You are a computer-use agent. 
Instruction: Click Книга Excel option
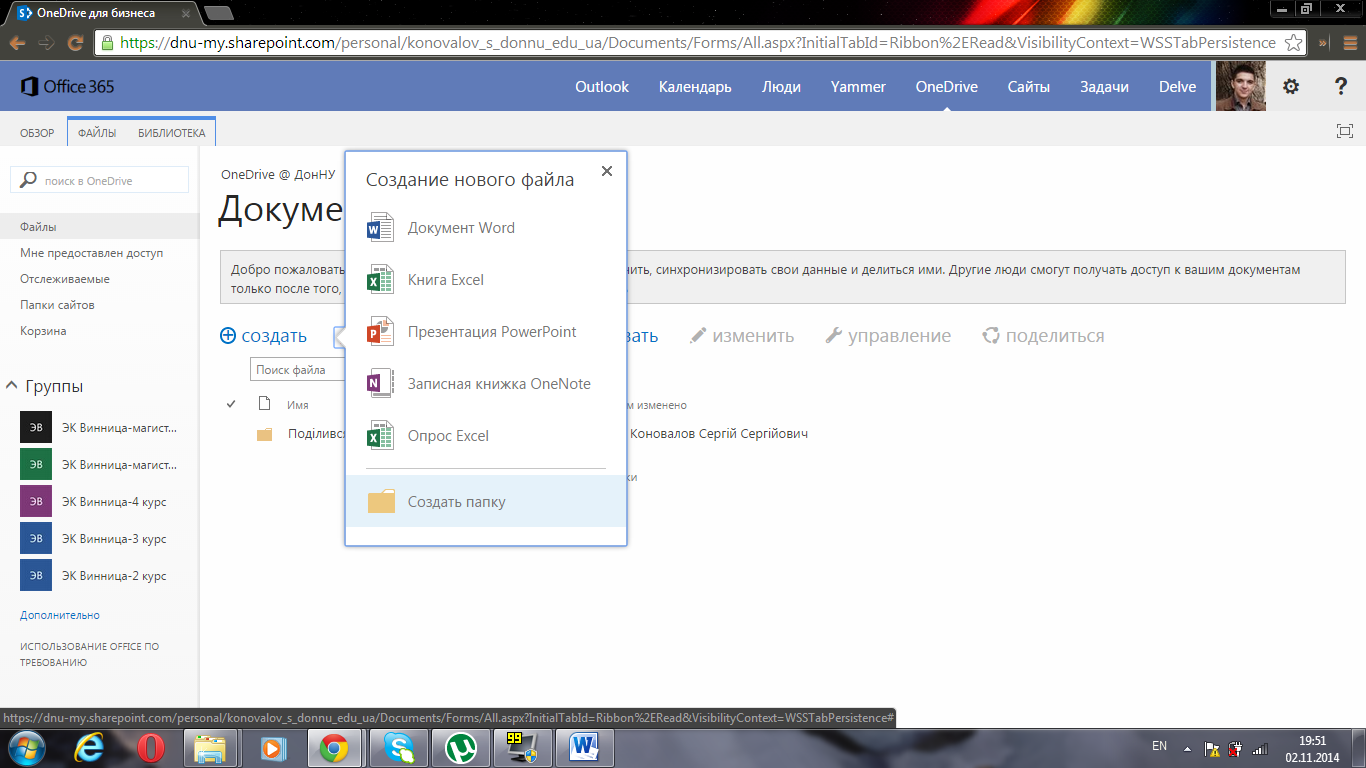coord(486,279)
